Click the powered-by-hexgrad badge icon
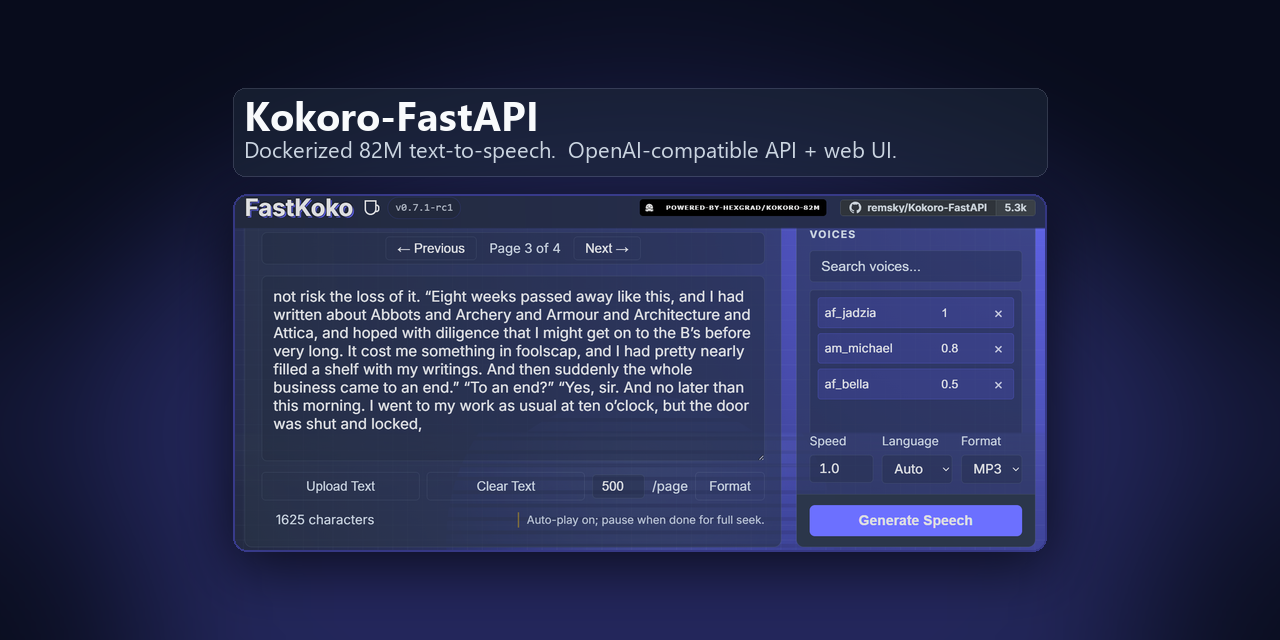Image resolution: width=1280 pixels, height=640 pixels. (651, 208)
